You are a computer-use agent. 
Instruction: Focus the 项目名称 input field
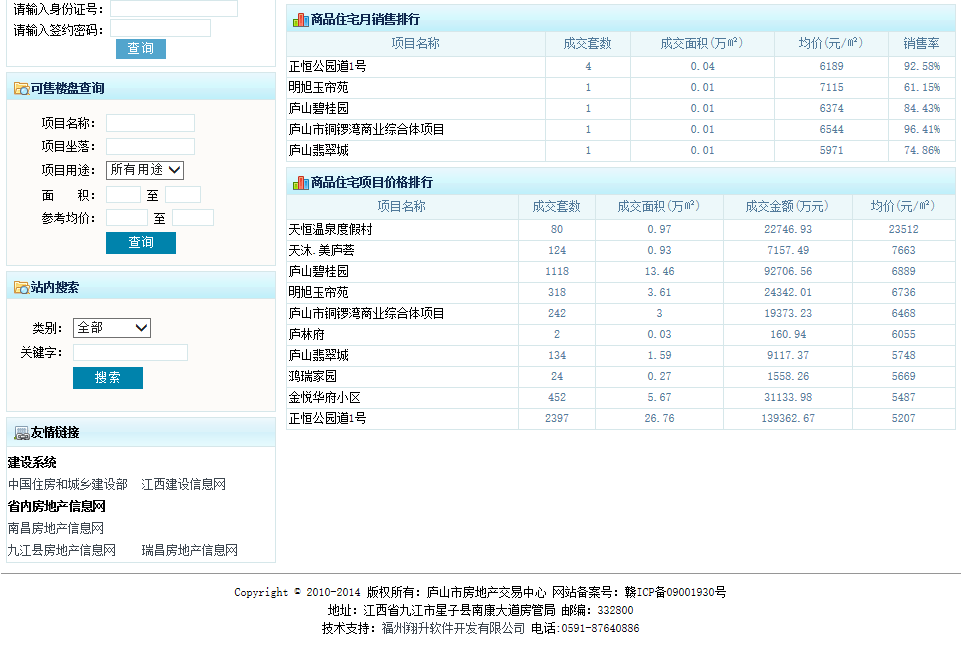150,123
